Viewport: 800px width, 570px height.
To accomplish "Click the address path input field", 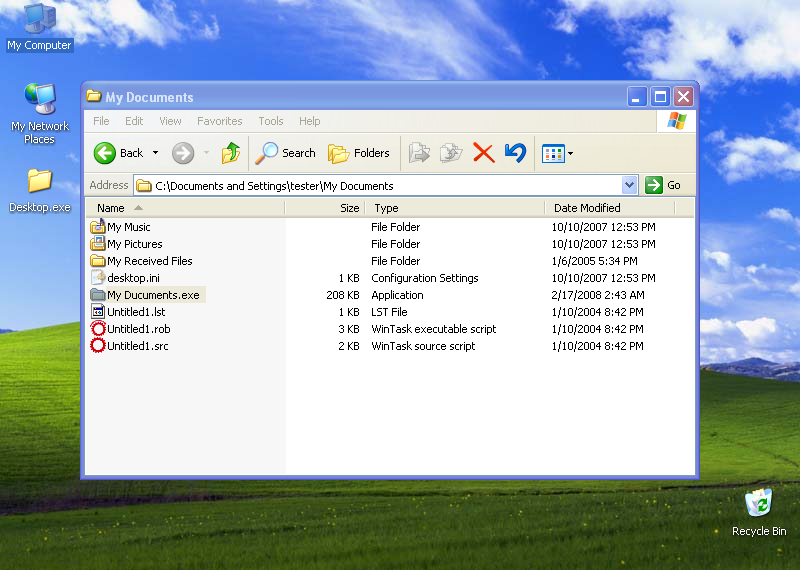I will point(380,185).
